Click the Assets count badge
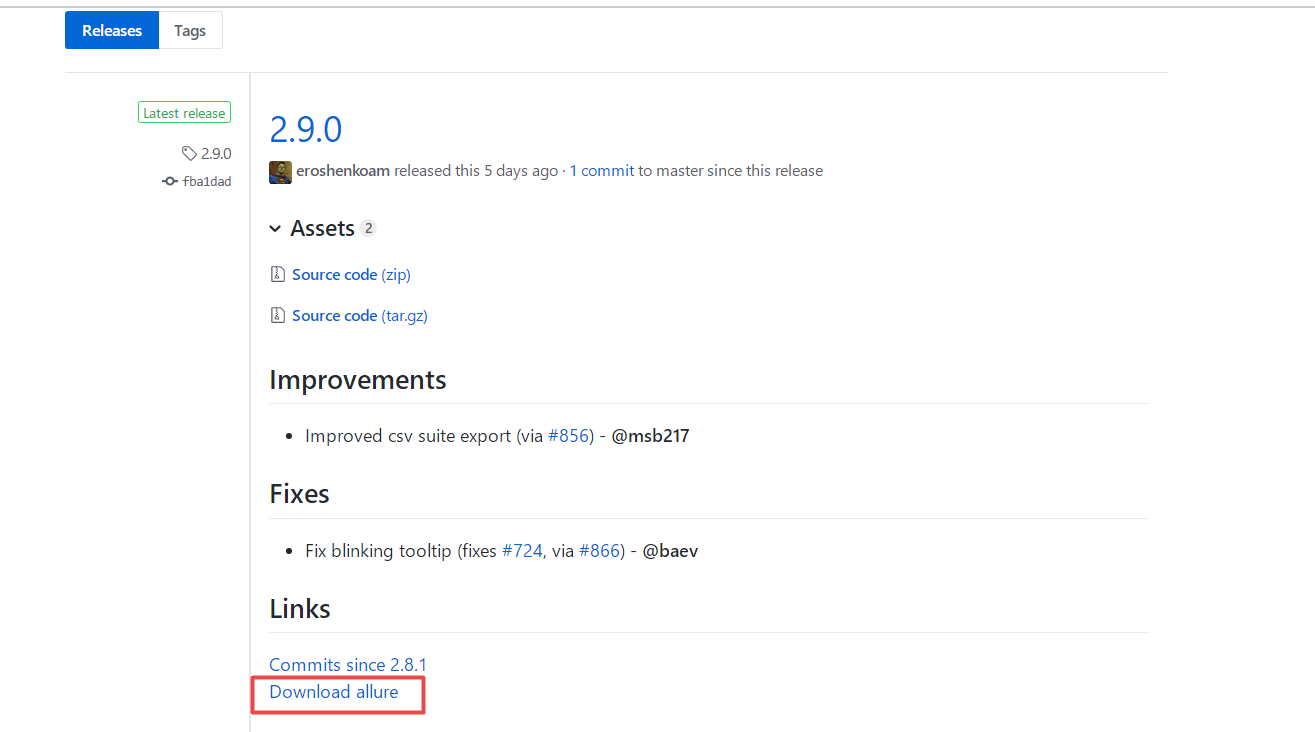 [368, 229]
